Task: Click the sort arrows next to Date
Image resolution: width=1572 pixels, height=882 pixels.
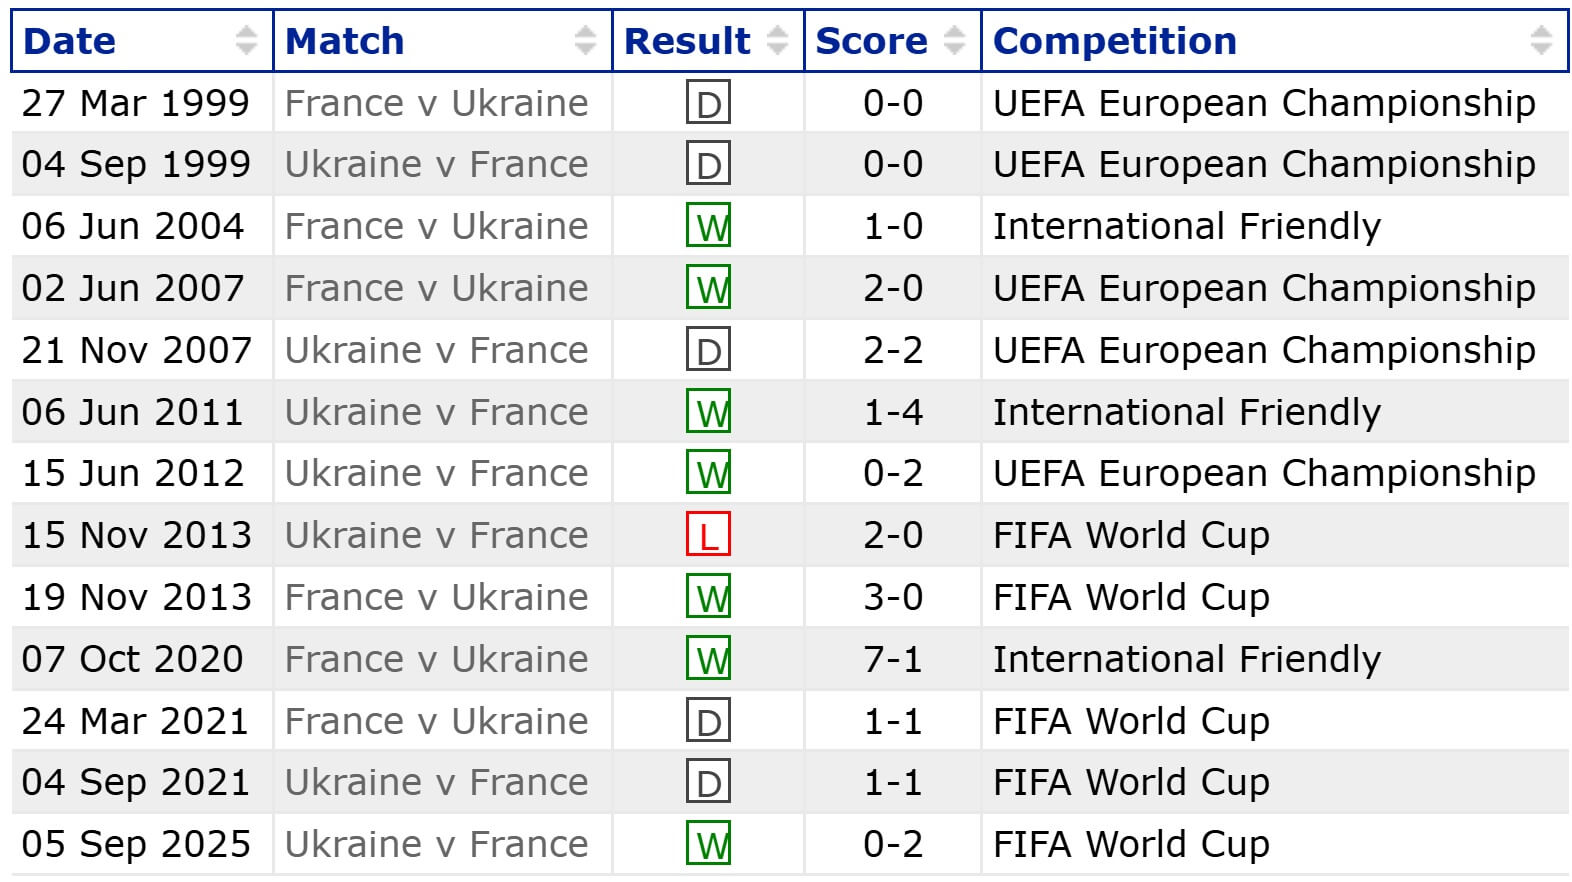Action: pyautogui.click(x=243, y=41)
